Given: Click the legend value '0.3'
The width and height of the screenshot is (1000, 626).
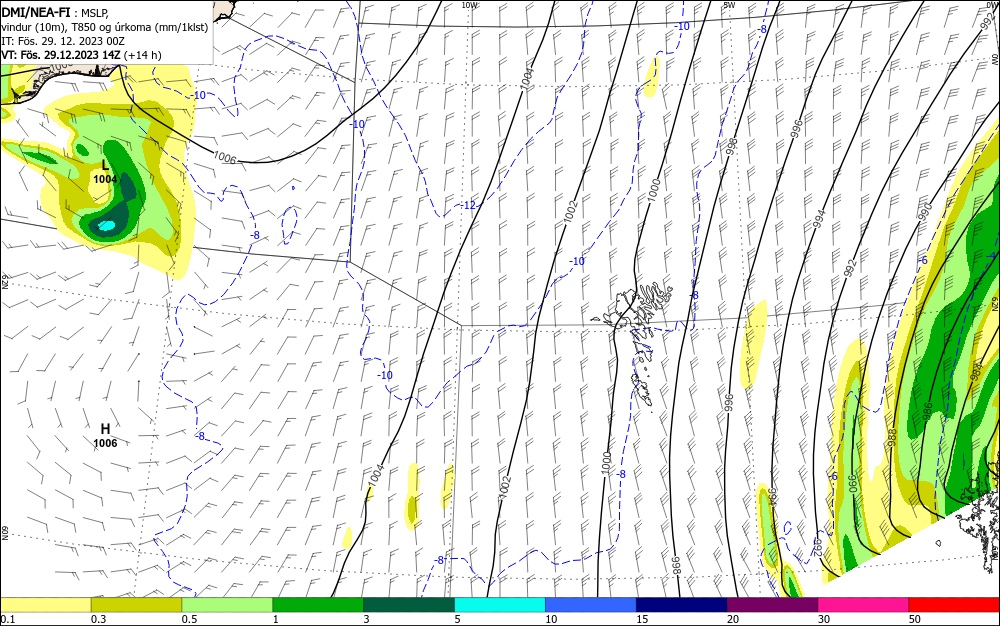Looking at the screenshot, I should coord(98,619).
